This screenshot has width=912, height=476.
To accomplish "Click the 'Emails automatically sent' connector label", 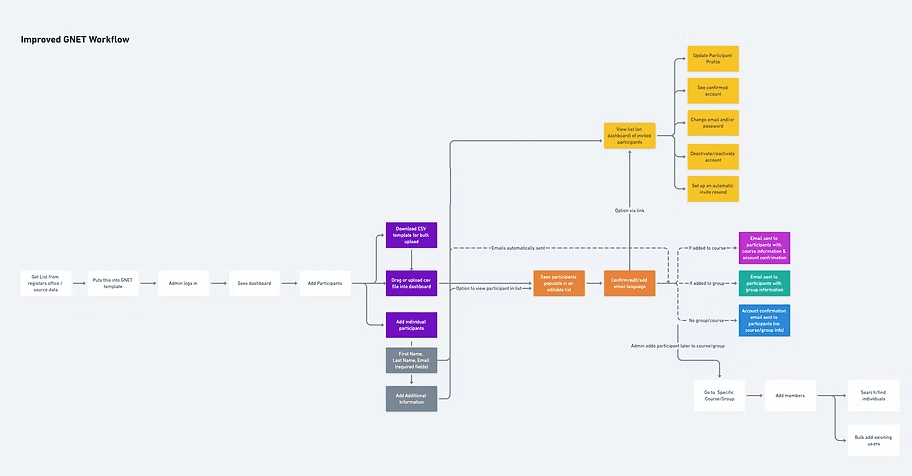I will click(518, 248).
